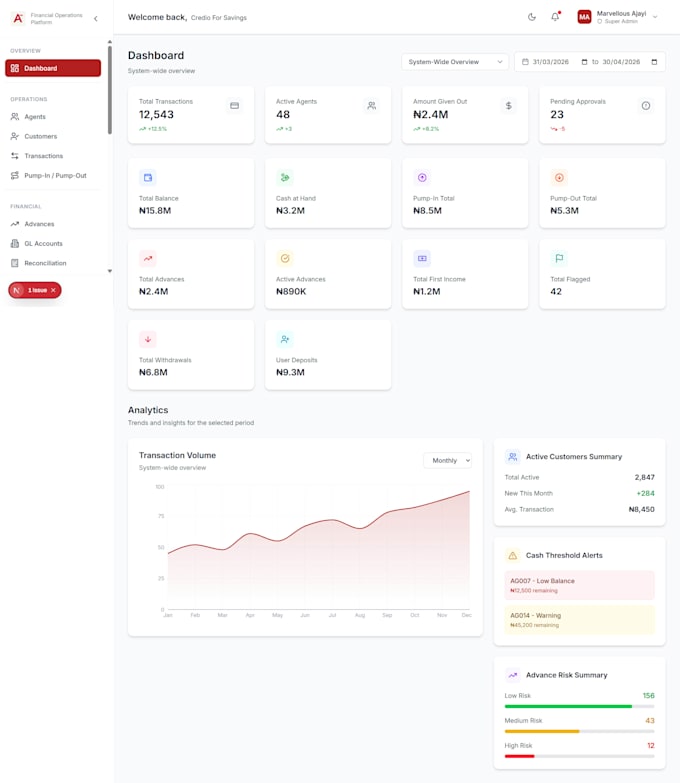Expand the Marvellous Ajayi account menu

point(655,17)
